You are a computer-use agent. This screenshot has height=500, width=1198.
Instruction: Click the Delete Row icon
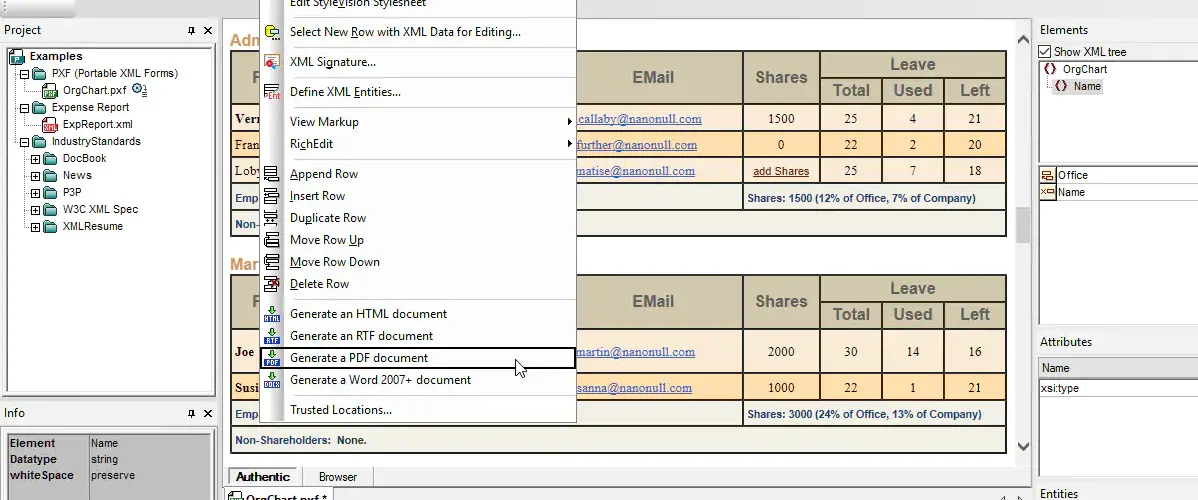click(271, 284)
